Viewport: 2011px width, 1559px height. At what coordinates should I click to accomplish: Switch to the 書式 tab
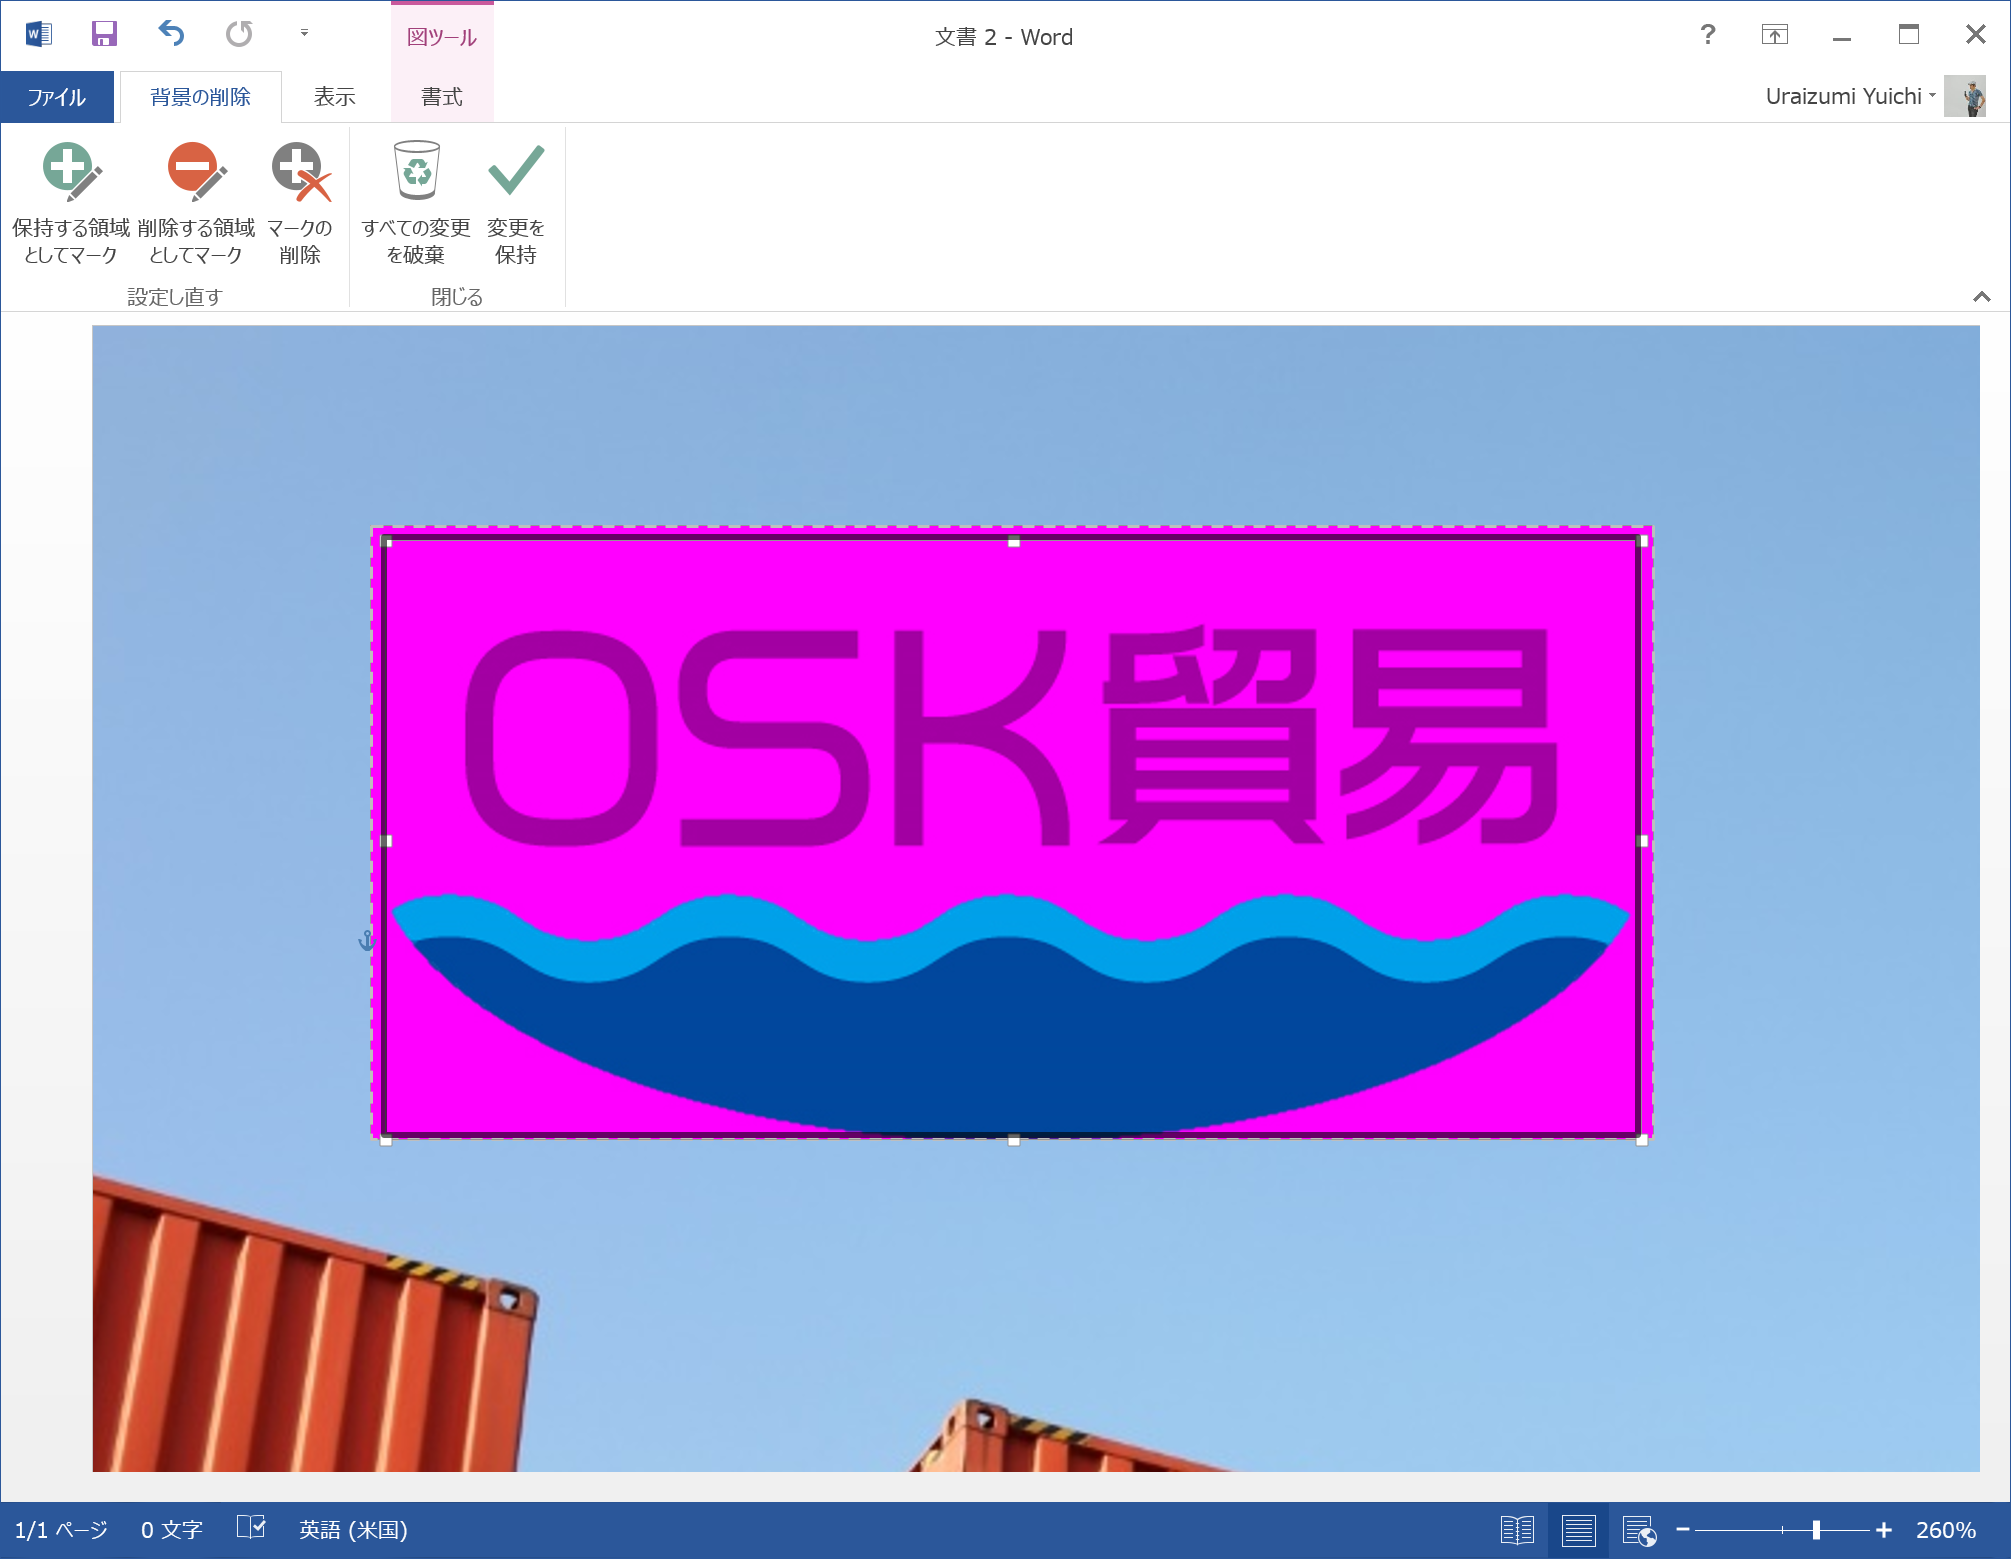(441, 97)
